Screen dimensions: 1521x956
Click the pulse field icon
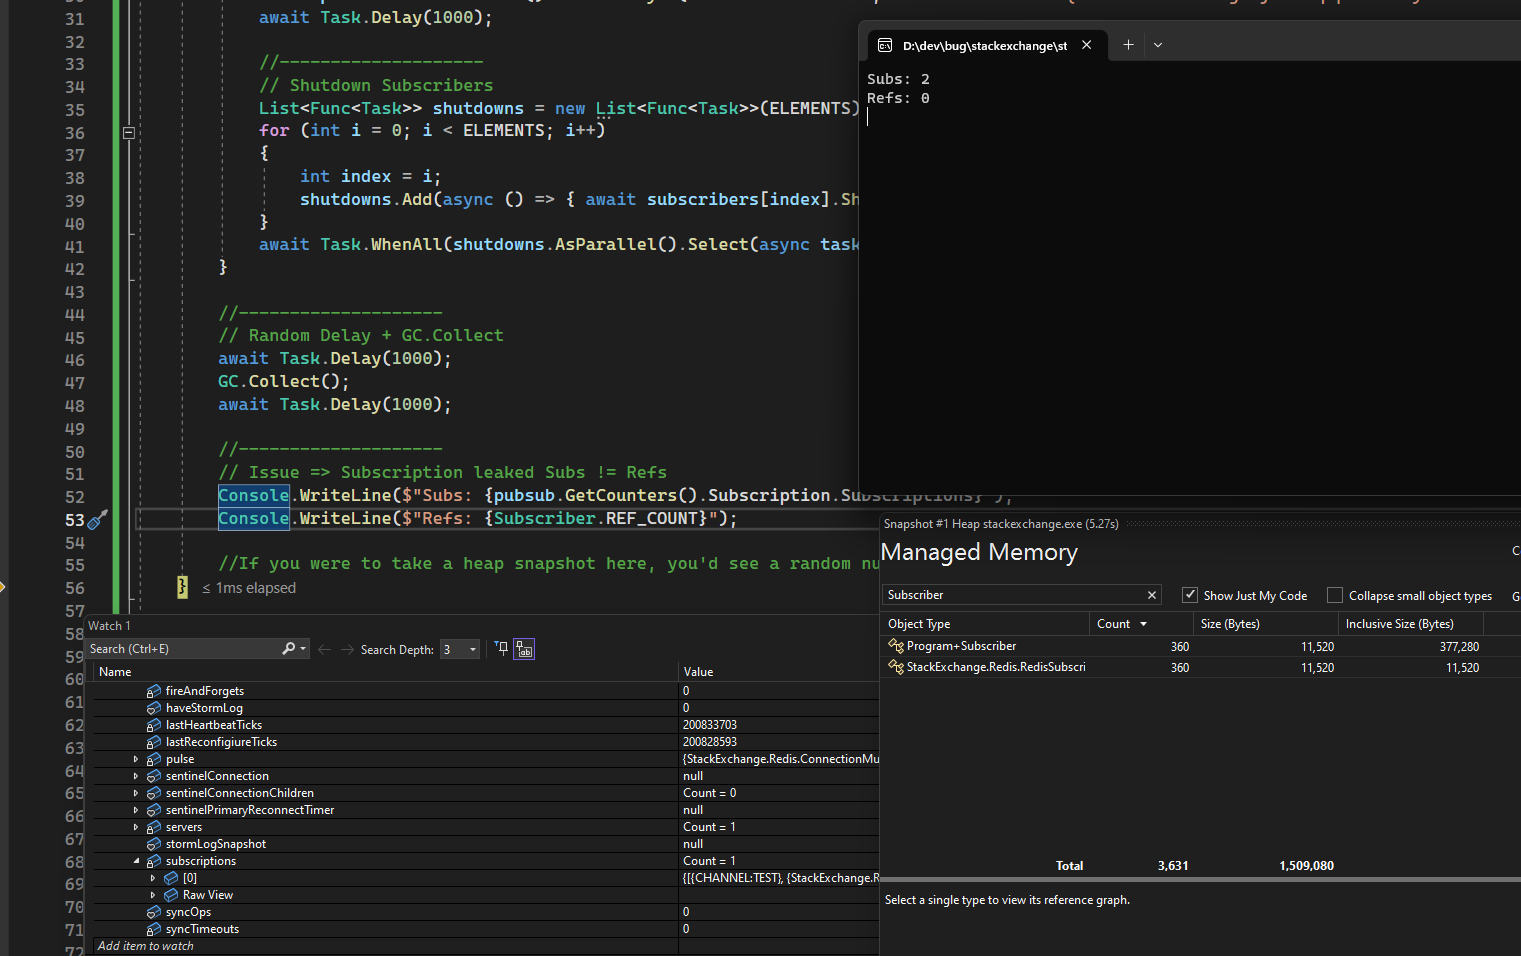(x=154, y=759)
